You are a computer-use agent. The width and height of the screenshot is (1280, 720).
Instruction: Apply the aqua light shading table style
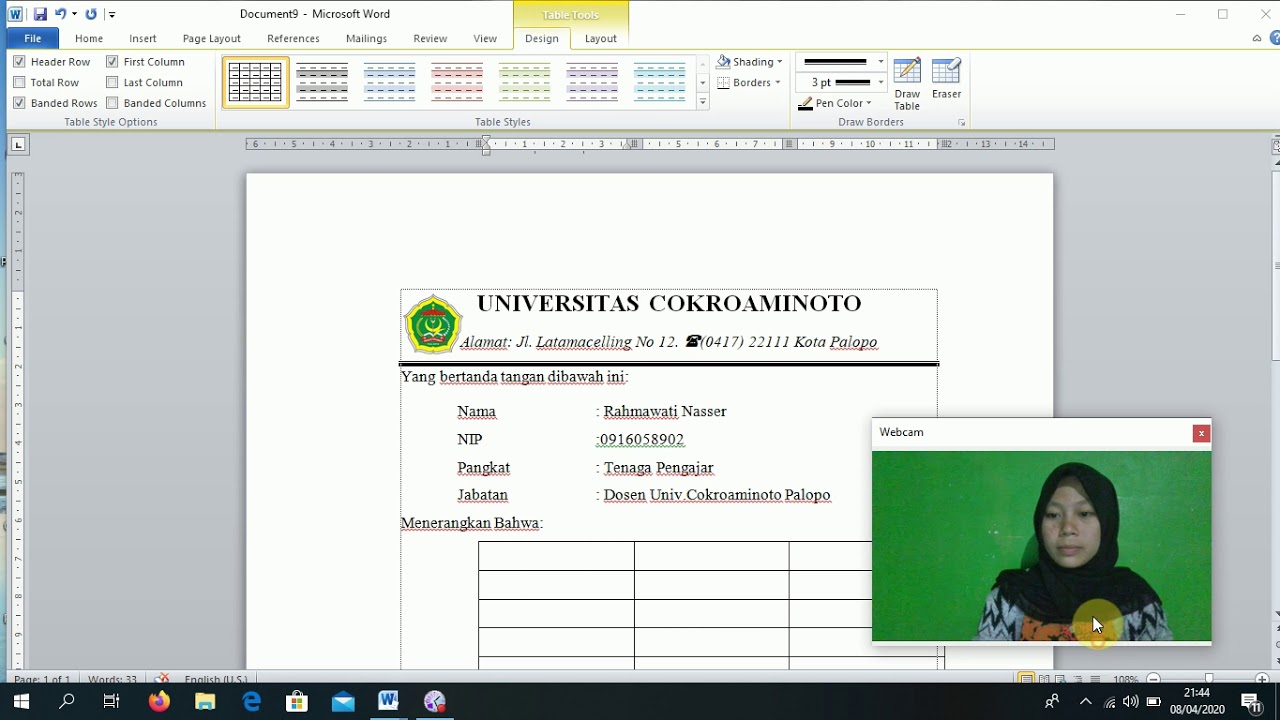pyautogui.click(x=660, y=82)
